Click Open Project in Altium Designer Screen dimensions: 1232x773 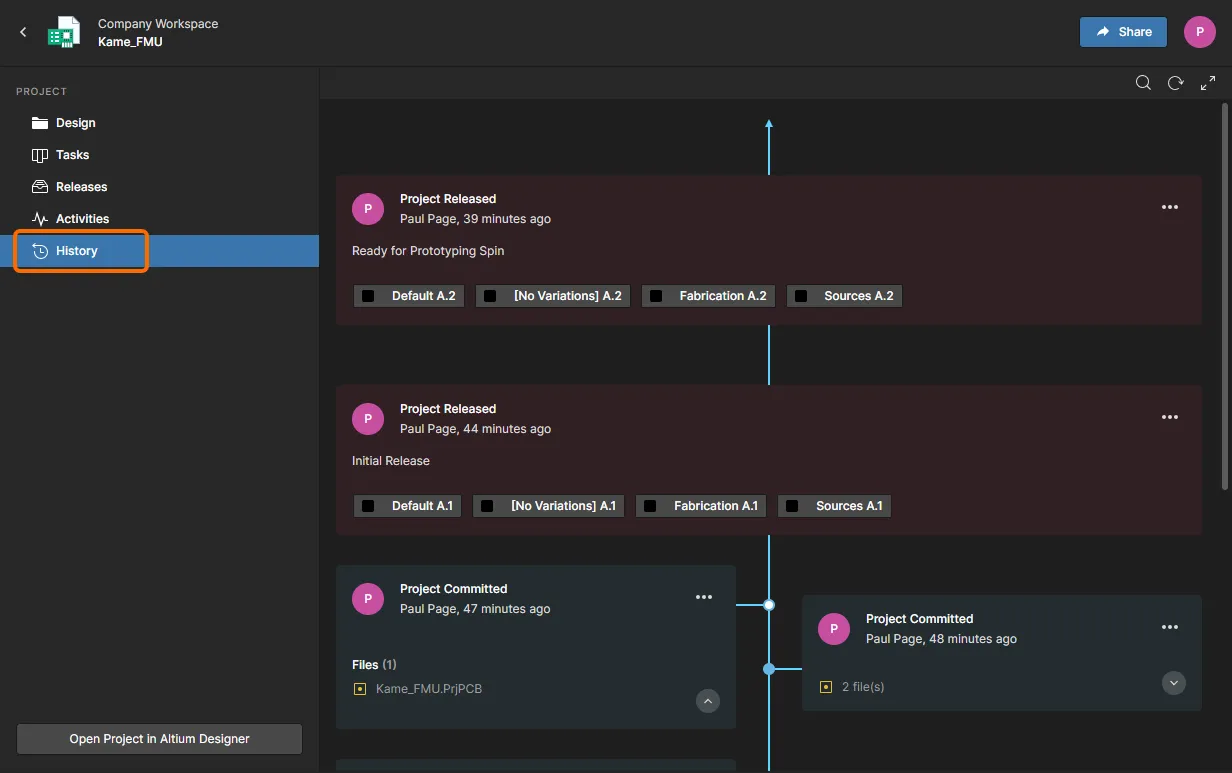pos(159,739)
